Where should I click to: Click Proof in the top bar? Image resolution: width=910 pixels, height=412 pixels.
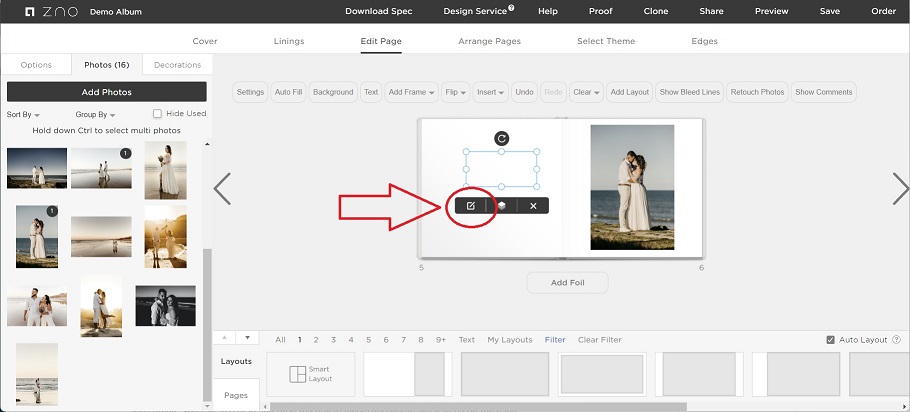tap(601, 11)
